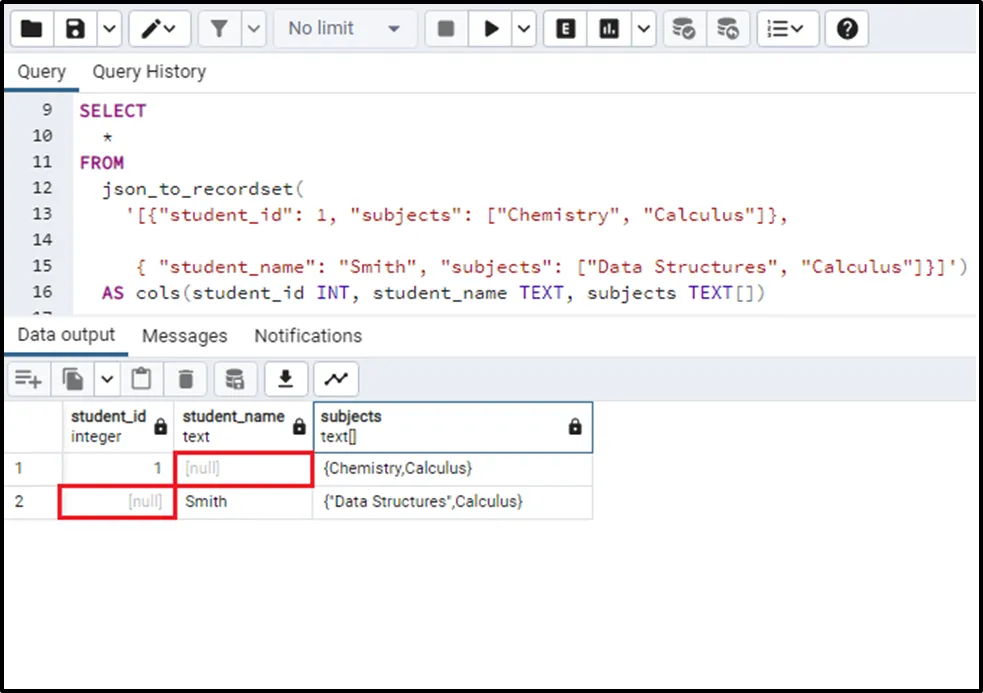Switch to the Messages tab
Viewport: 983px width, 693px height.
pyautogui.click(x=184, y=336)
